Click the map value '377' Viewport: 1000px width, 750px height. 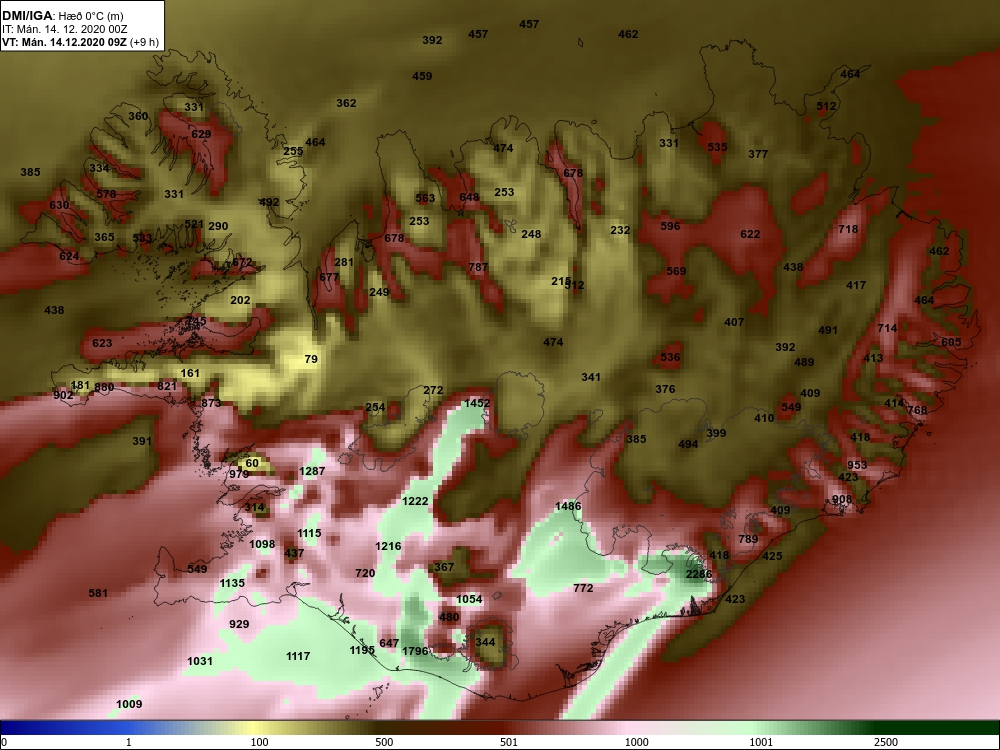(x=758, y=154)
